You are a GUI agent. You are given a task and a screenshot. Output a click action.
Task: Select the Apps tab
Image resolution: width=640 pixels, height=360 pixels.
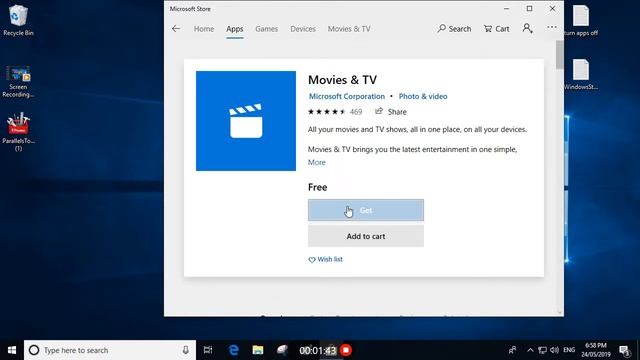[x=235, y=29]
